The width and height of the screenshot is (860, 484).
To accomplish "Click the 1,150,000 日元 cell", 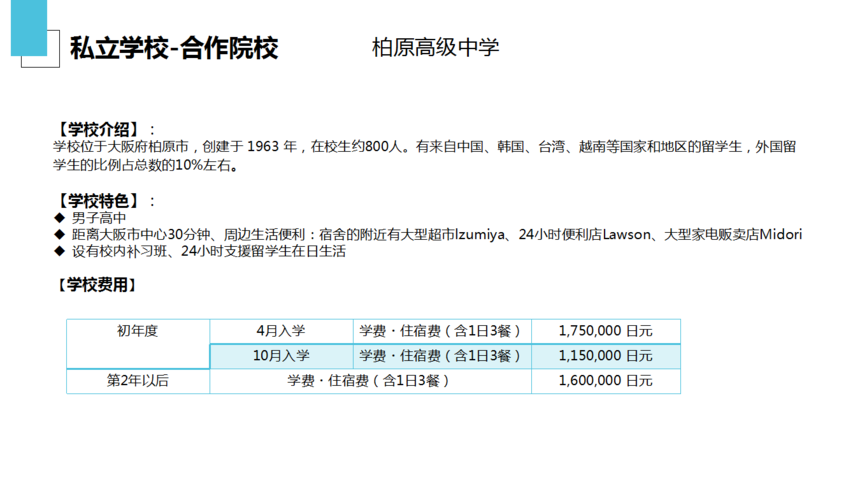I will tap(606, 356).
